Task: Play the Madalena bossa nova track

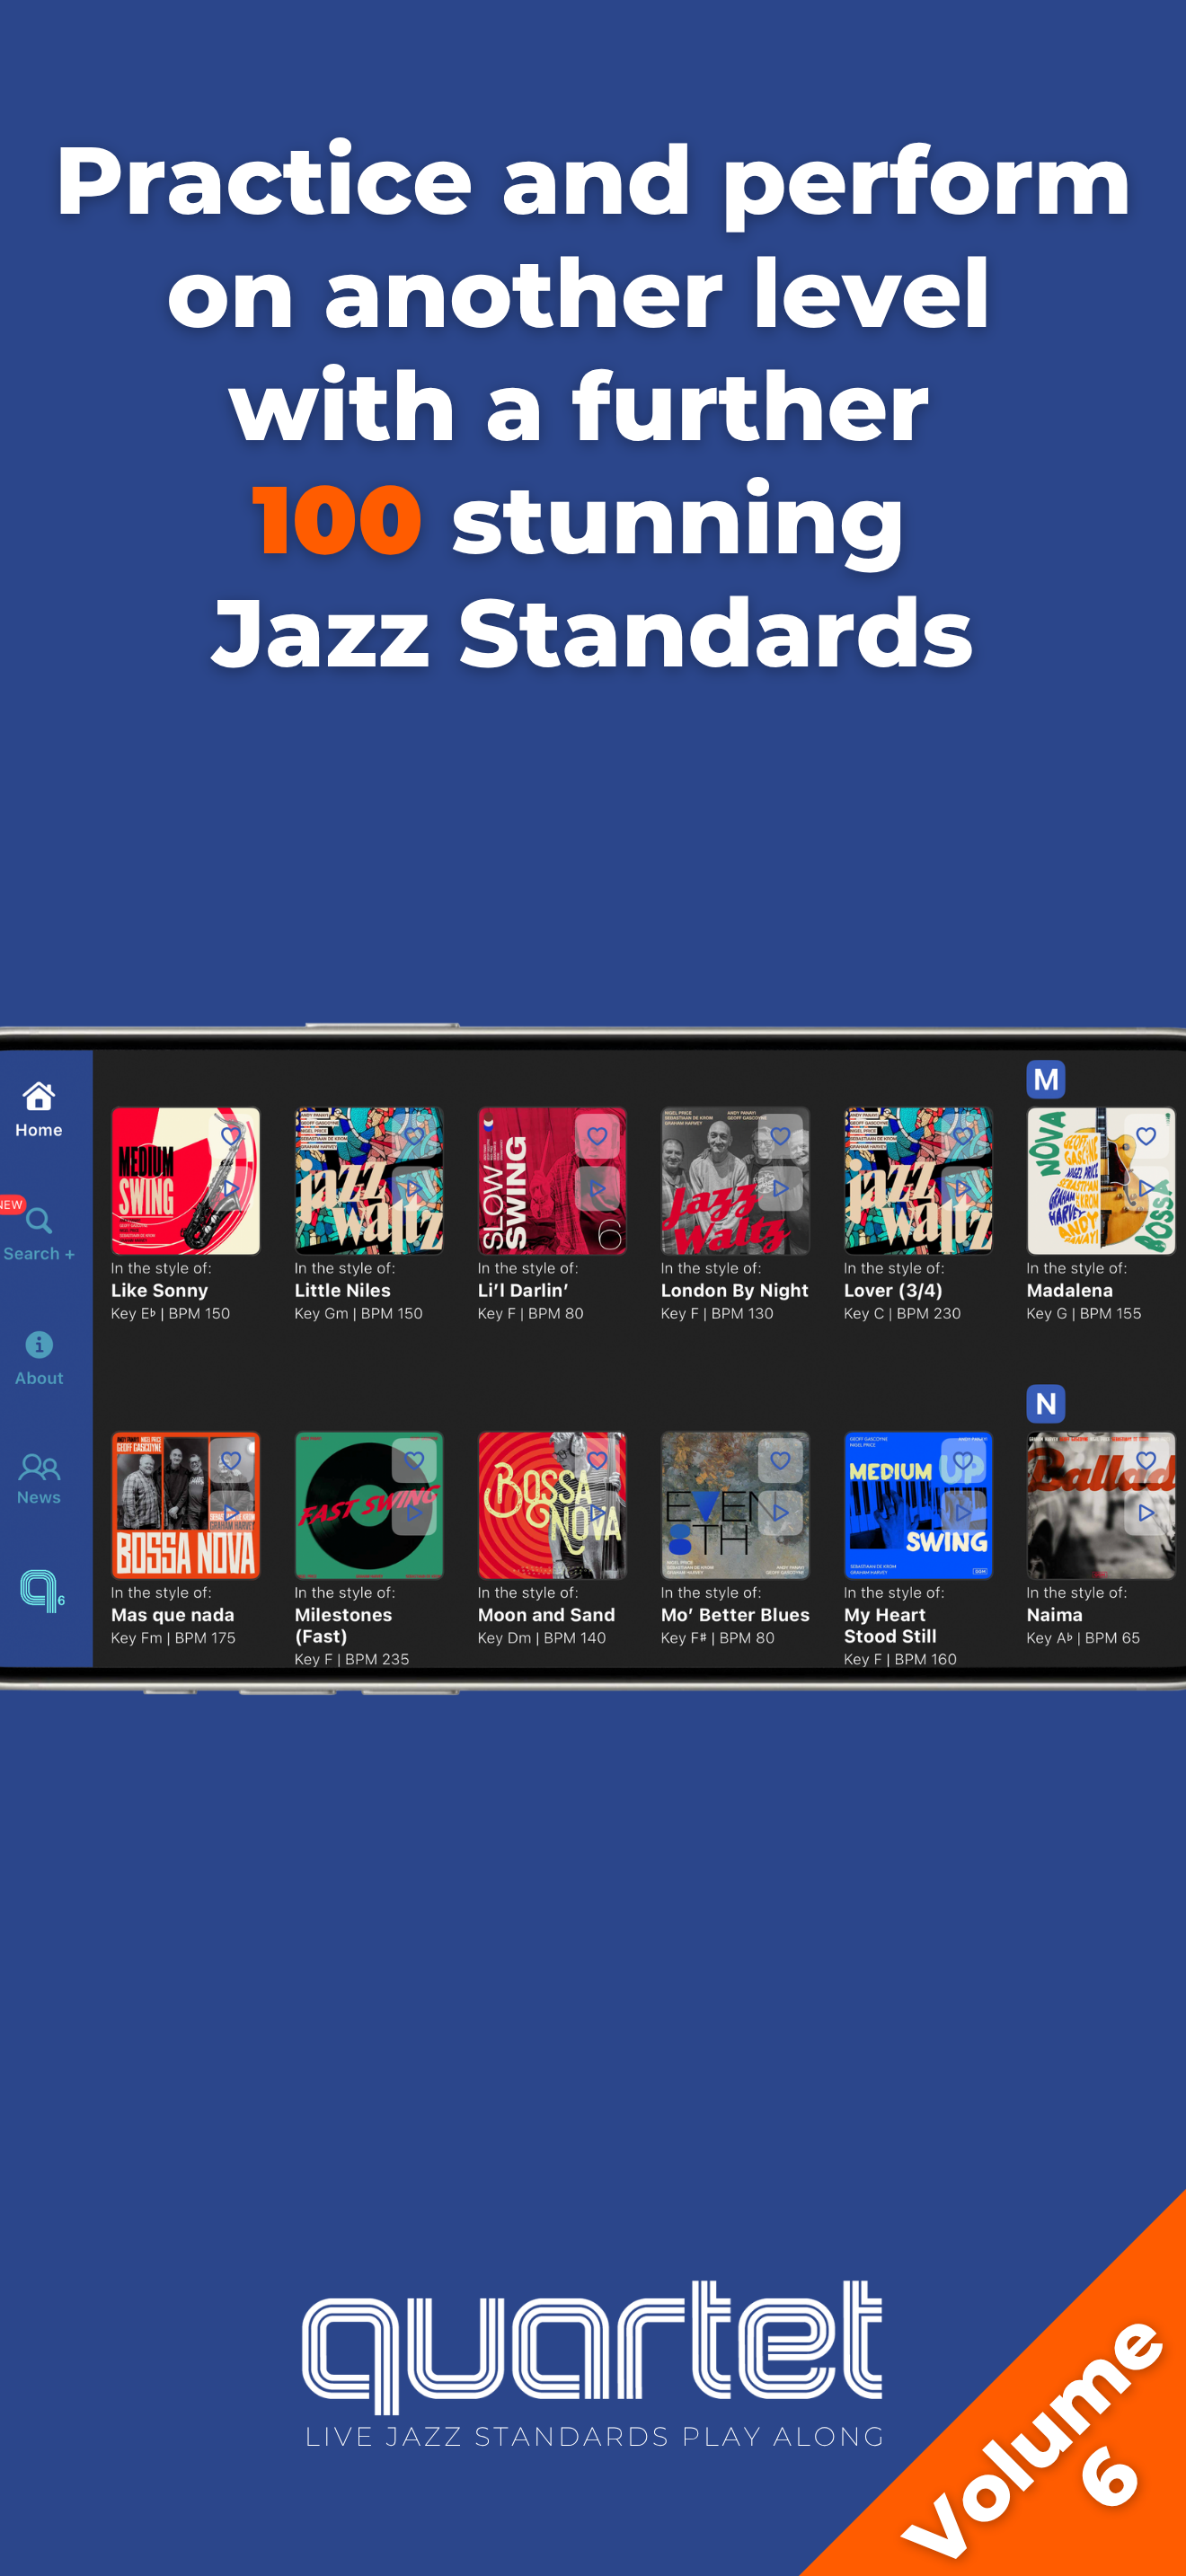Action: pyautogui.click(x=1146, y=1189)
